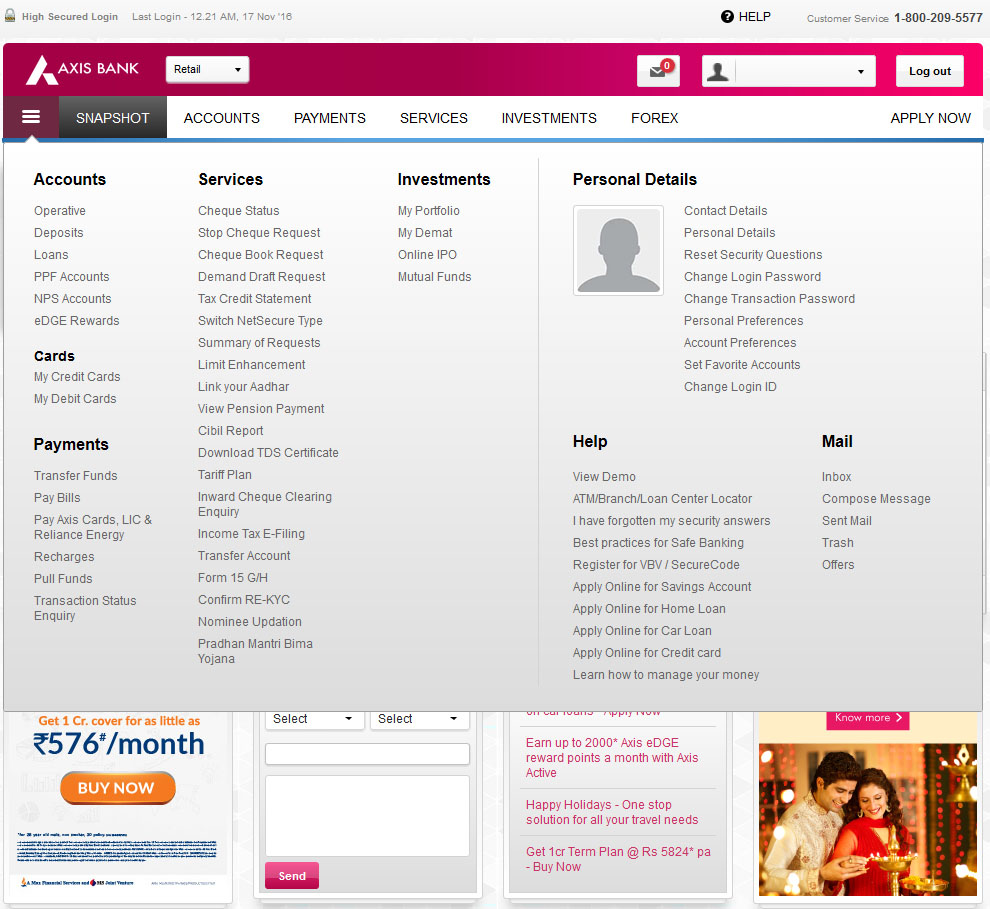Open Link your Aadhar link
Viewport: 990px width, 909px height.
click(x=244, y=387)
